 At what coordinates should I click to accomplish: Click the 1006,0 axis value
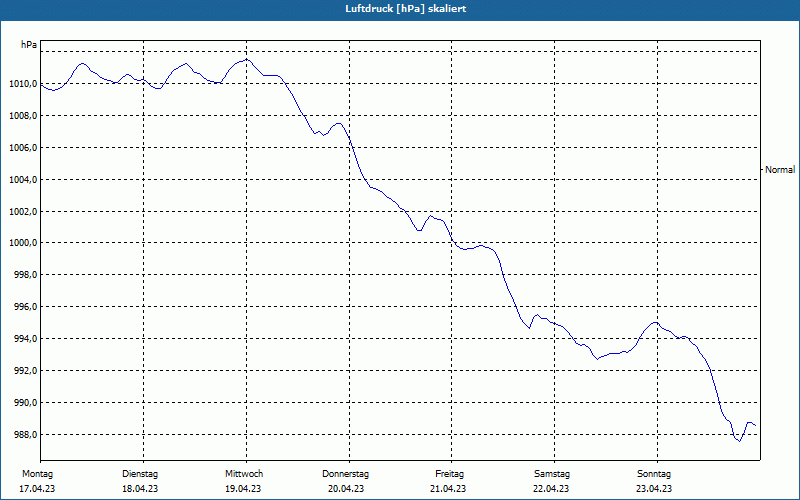[x=23, y=148]
